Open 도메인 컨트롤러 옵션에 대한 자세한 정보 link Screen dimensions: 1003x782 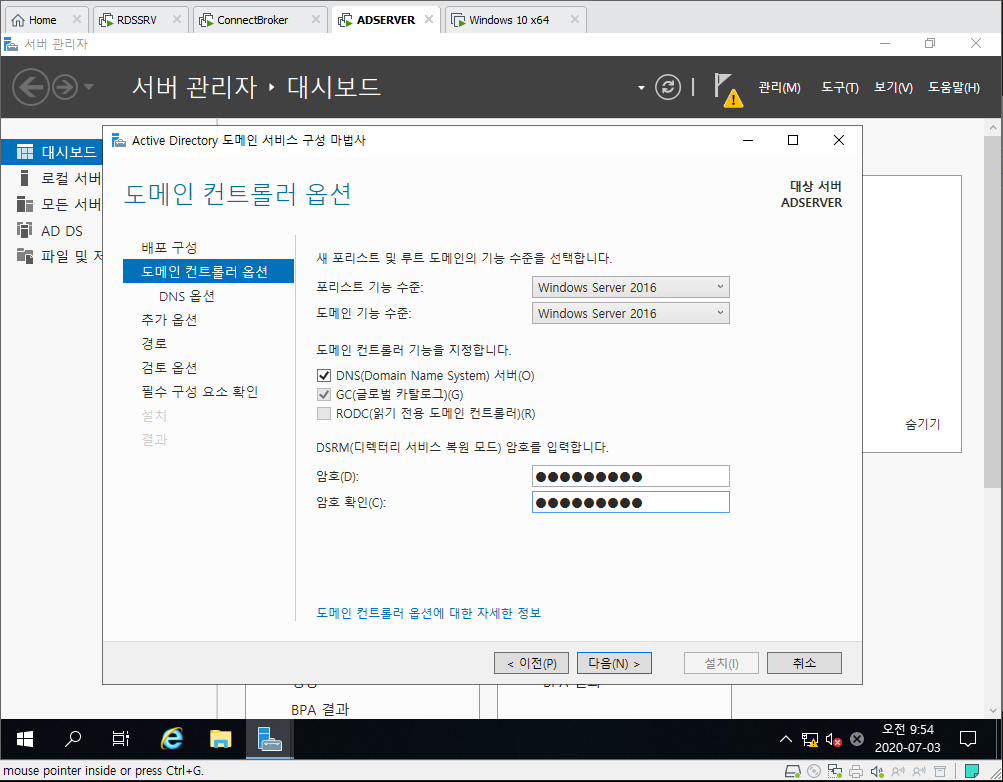(429, 613)
